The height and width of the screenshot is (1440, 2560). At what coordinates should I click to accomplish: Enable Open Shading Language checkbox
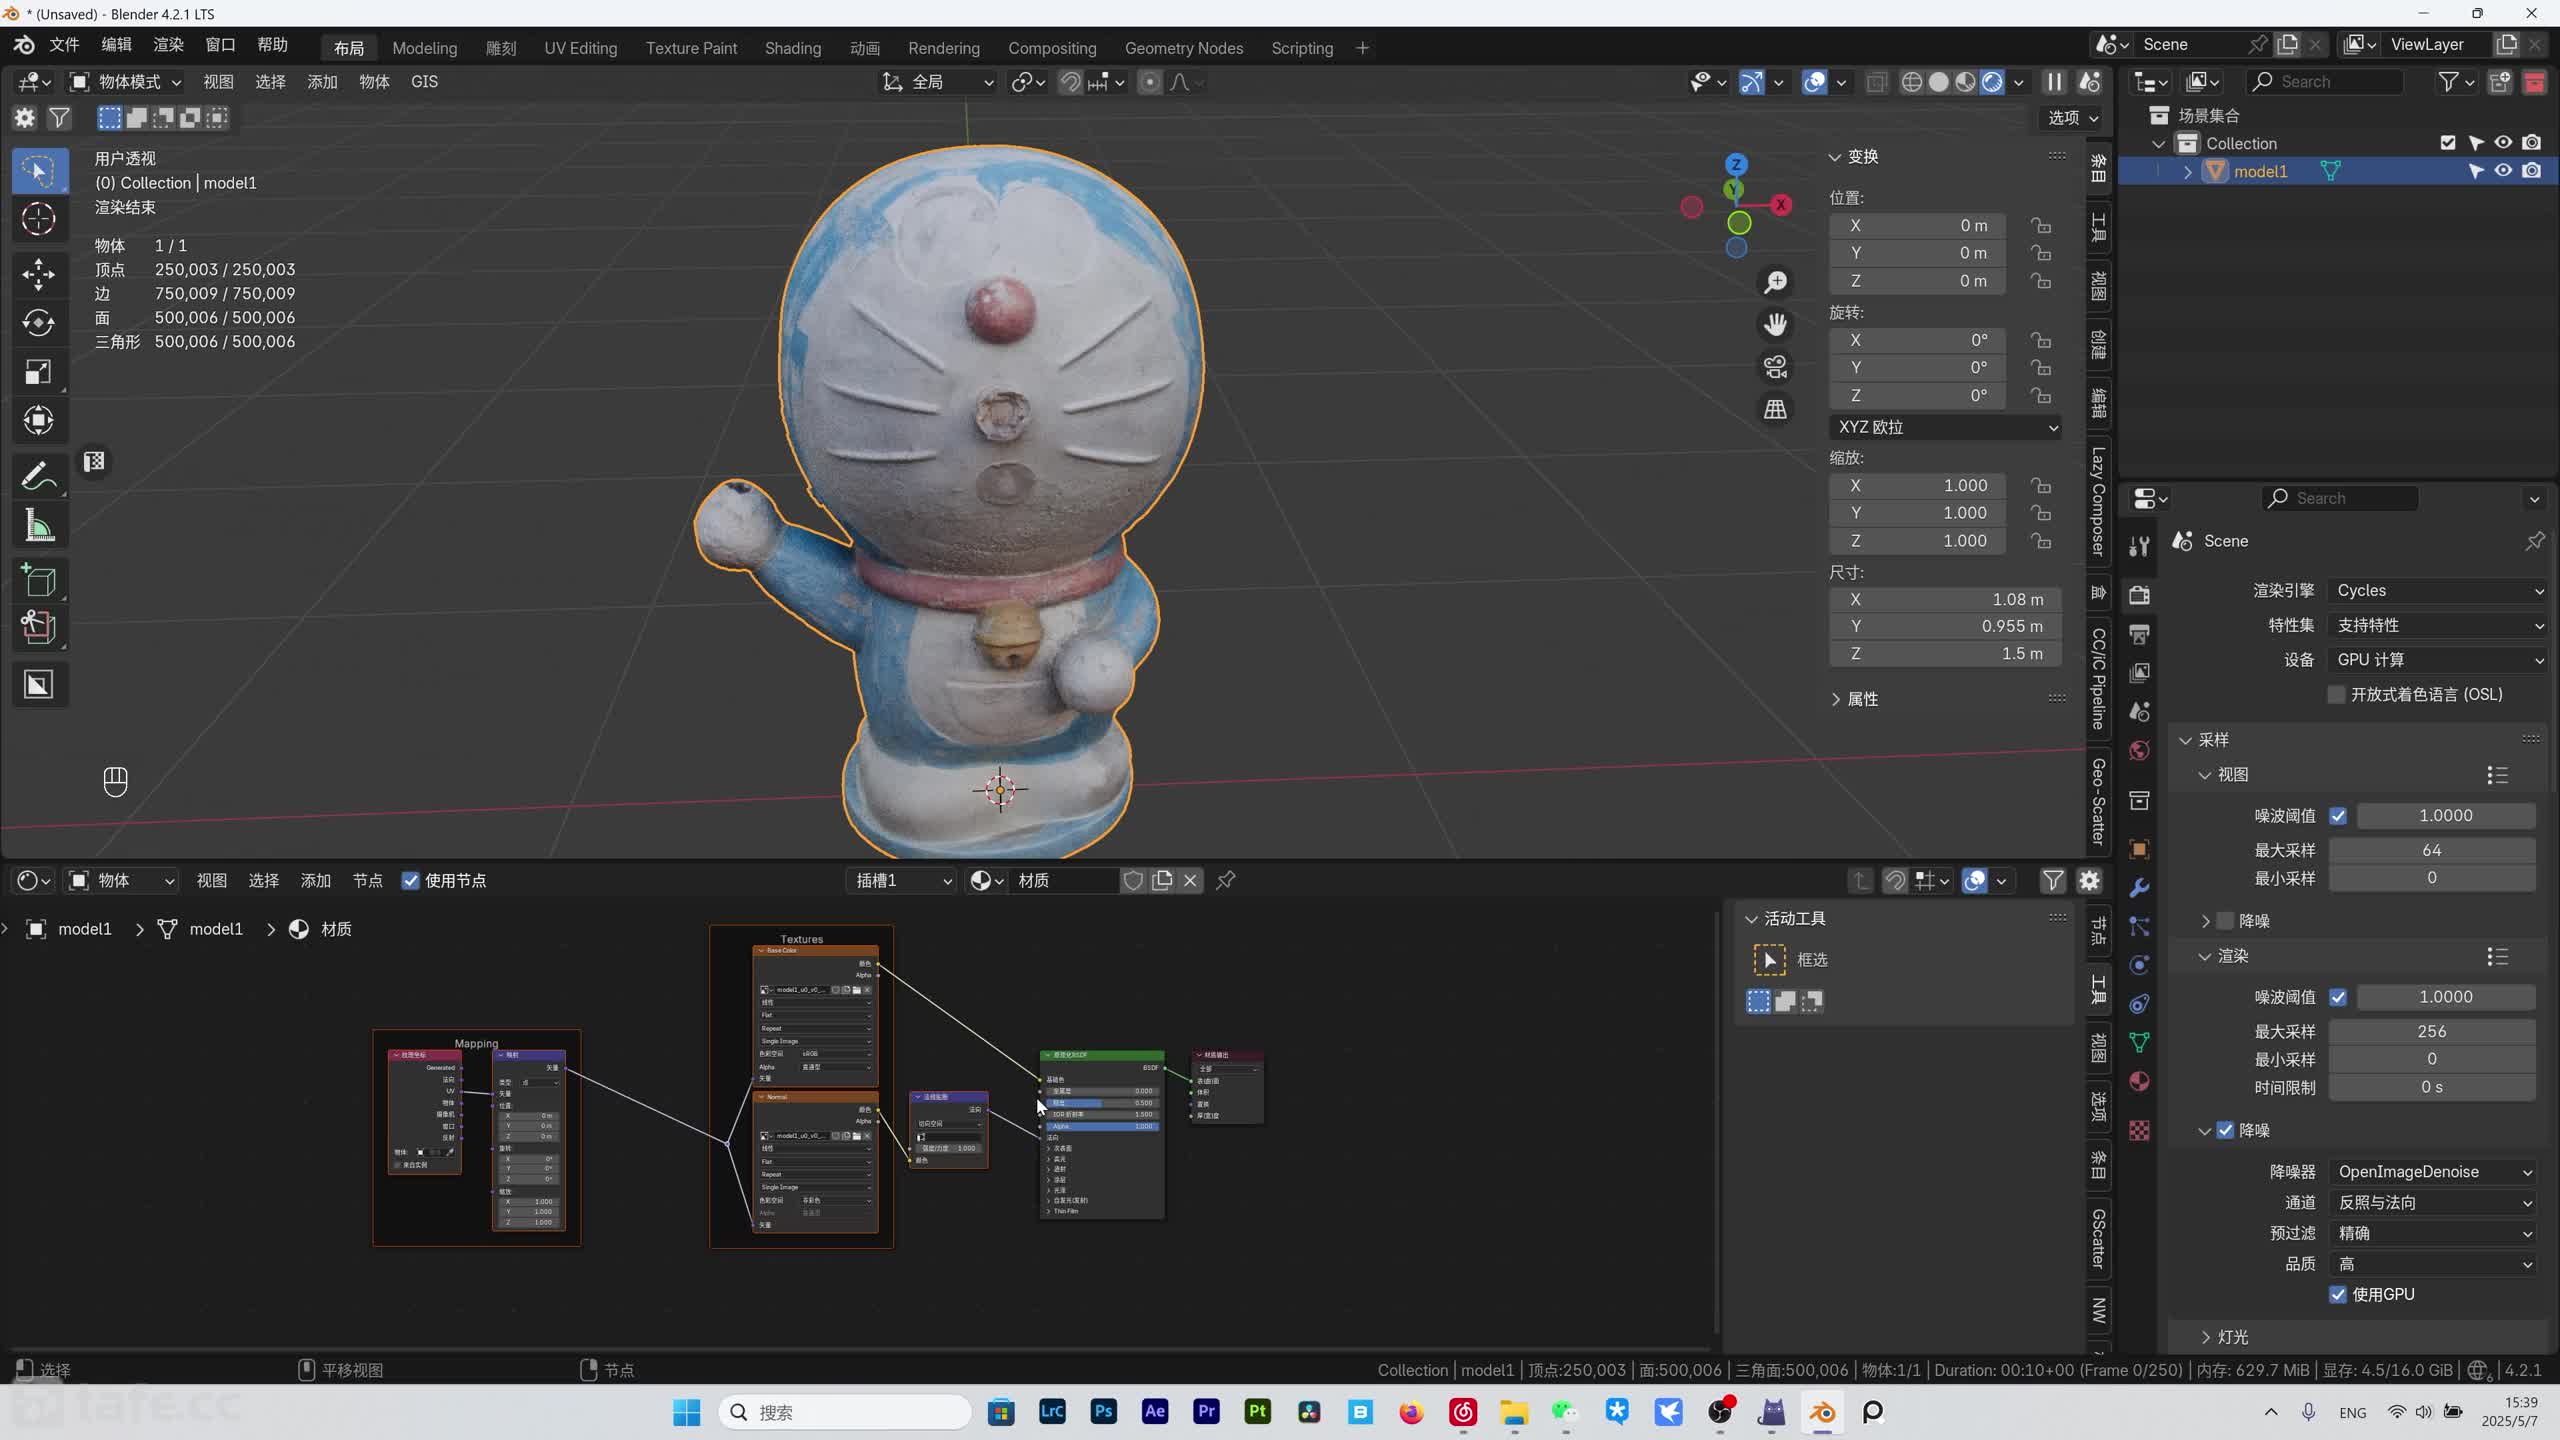tap(2337, 694)
